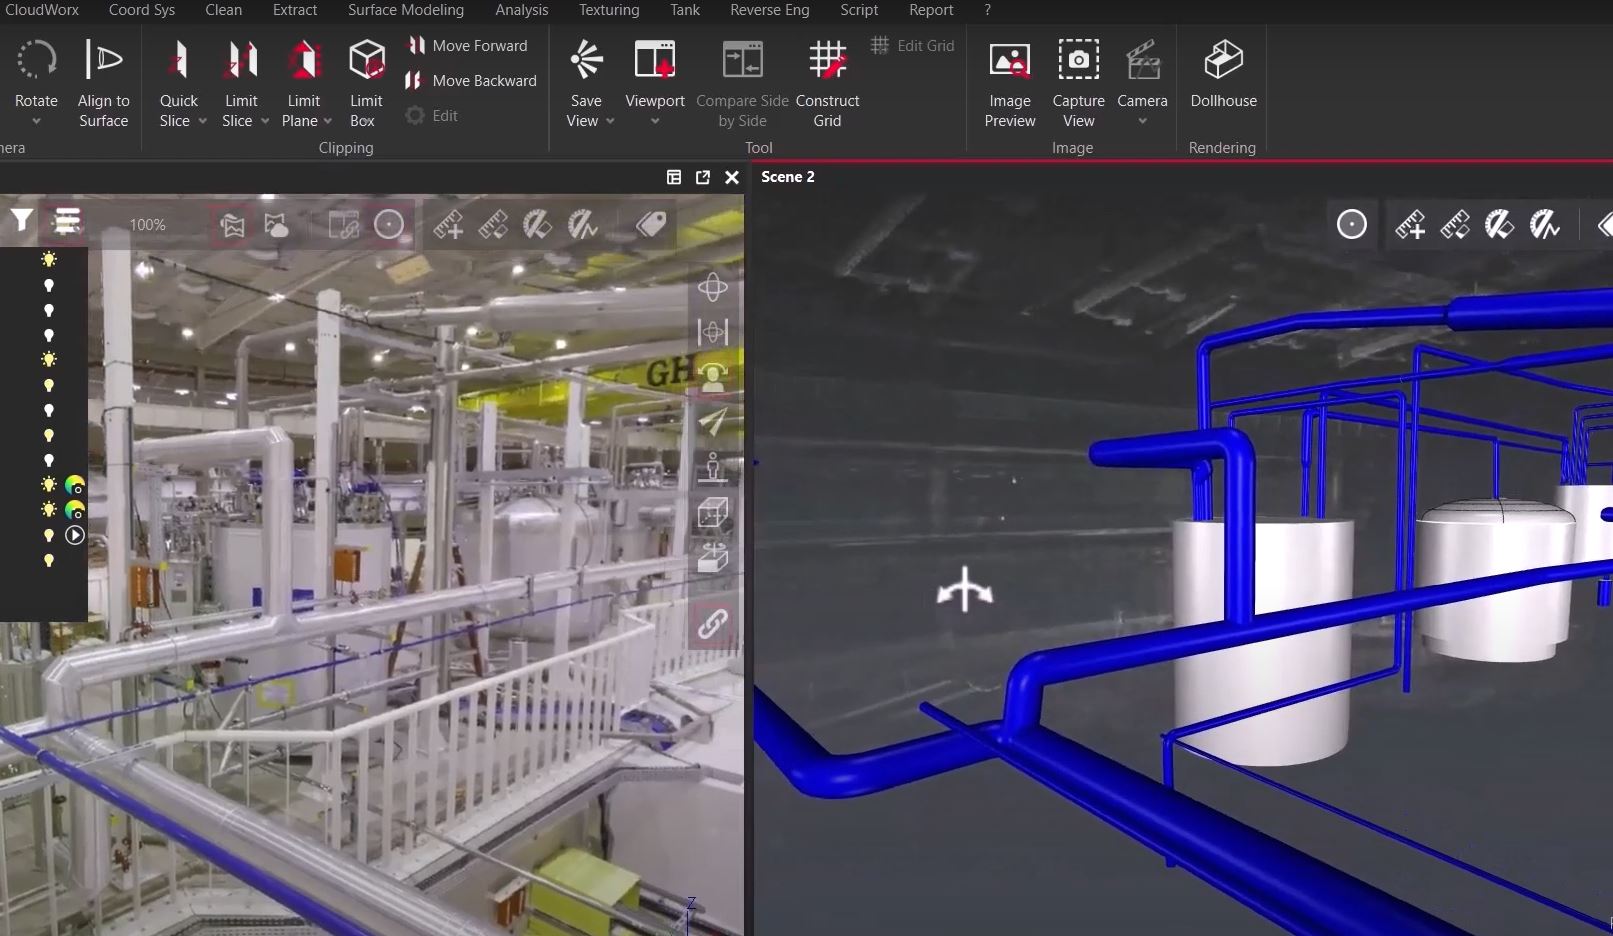Select the Limit Box clipping tool
The width and height of the screenshot is (1613, 936).
pyautogui.click(x=366, y=82)
